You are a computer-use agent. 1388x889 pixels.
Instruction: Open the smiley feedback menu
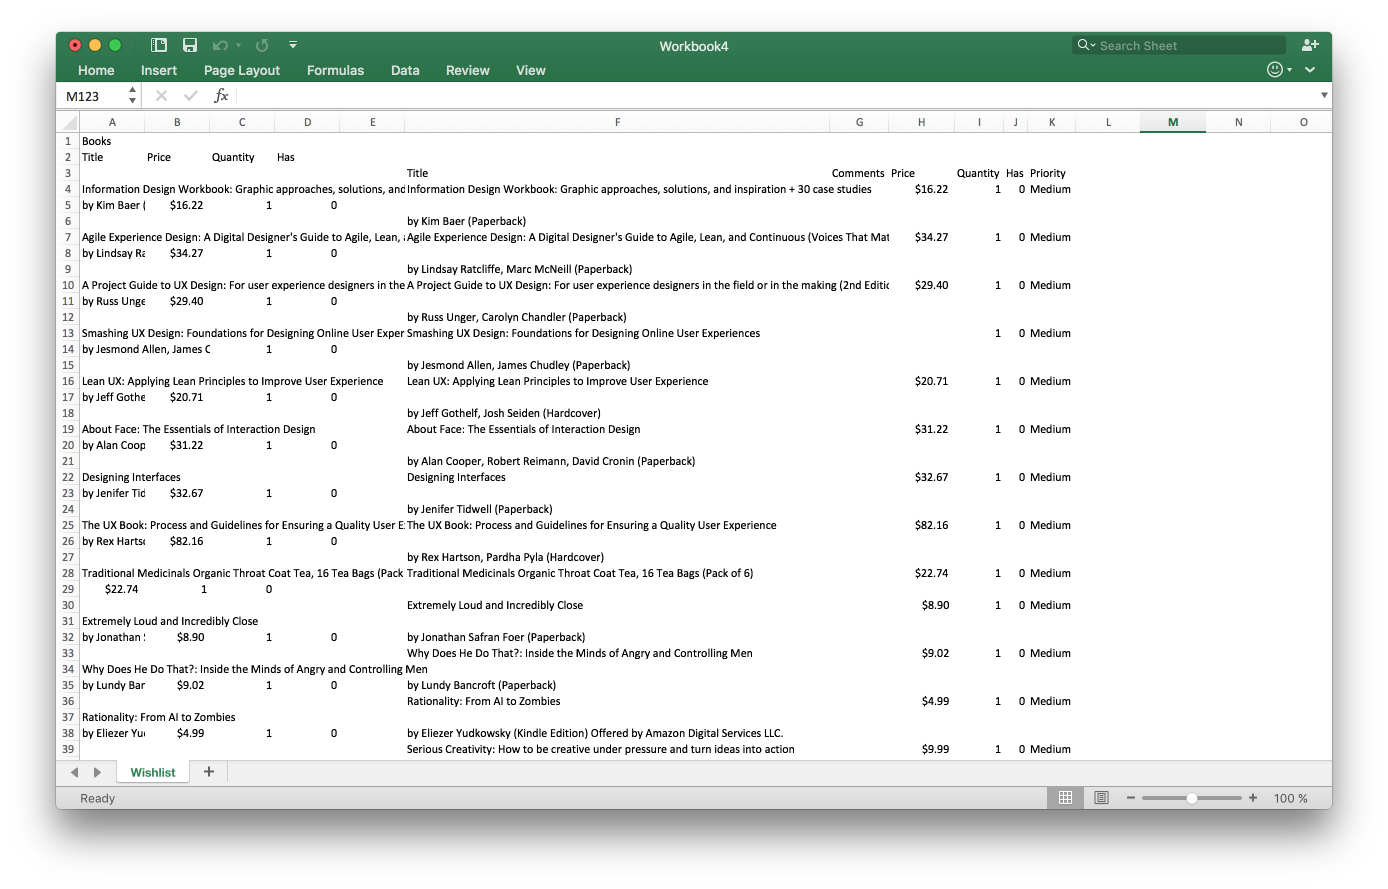(x=1279, y=69)
